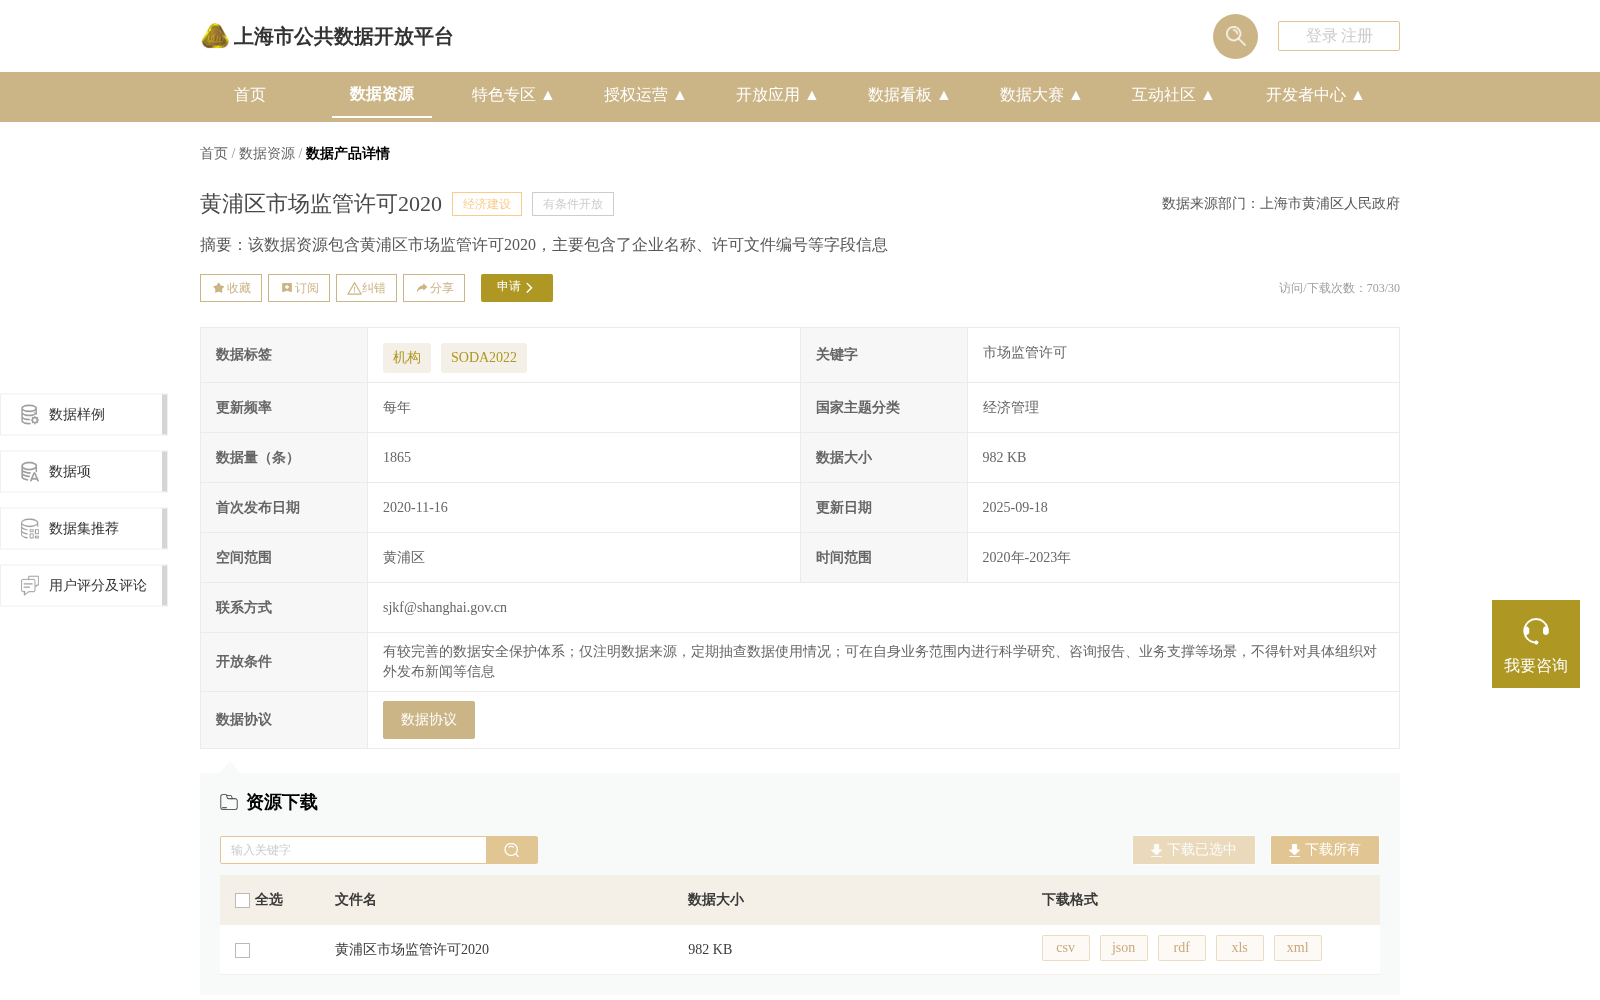Click the 登录 注册 button
The width and height of the screenshot is (1600, 1000).
click(x=1339, y=36)
